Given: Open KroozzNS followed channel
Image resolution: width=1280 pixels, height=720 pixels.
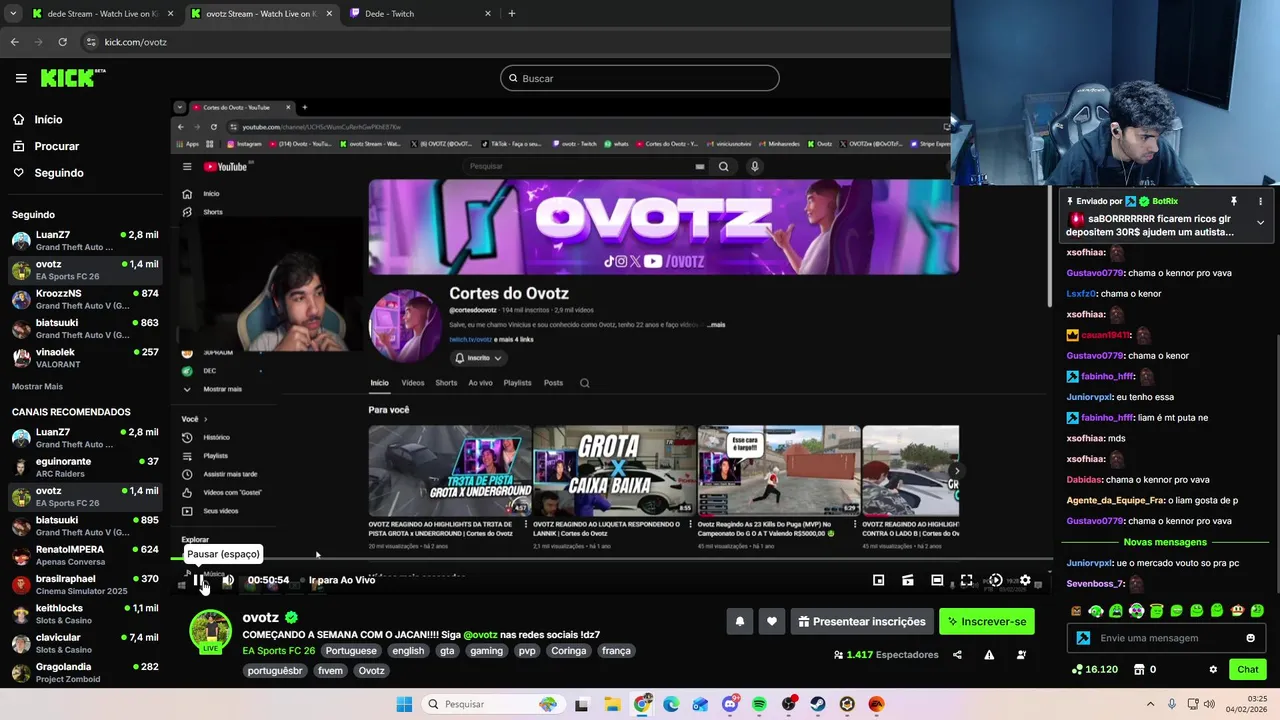Looking at the screenshot, I should point(85,300).
